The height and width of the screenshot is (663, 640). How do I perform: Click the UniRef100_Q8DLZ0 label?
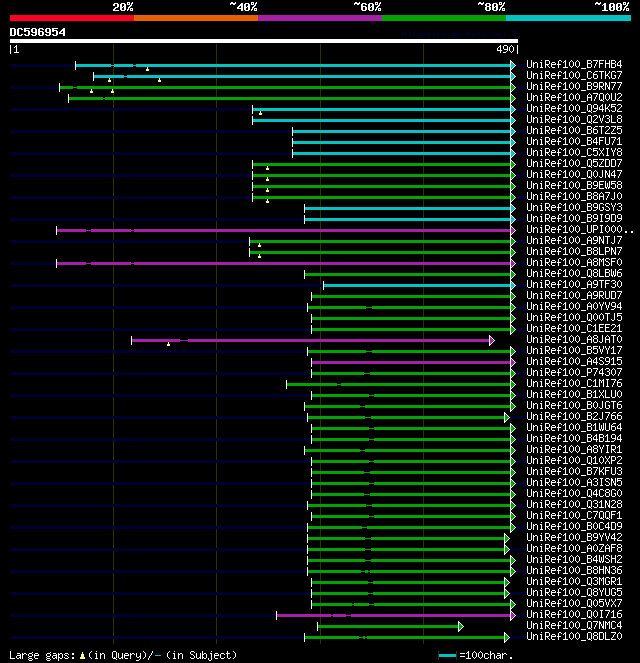[574, 636]
